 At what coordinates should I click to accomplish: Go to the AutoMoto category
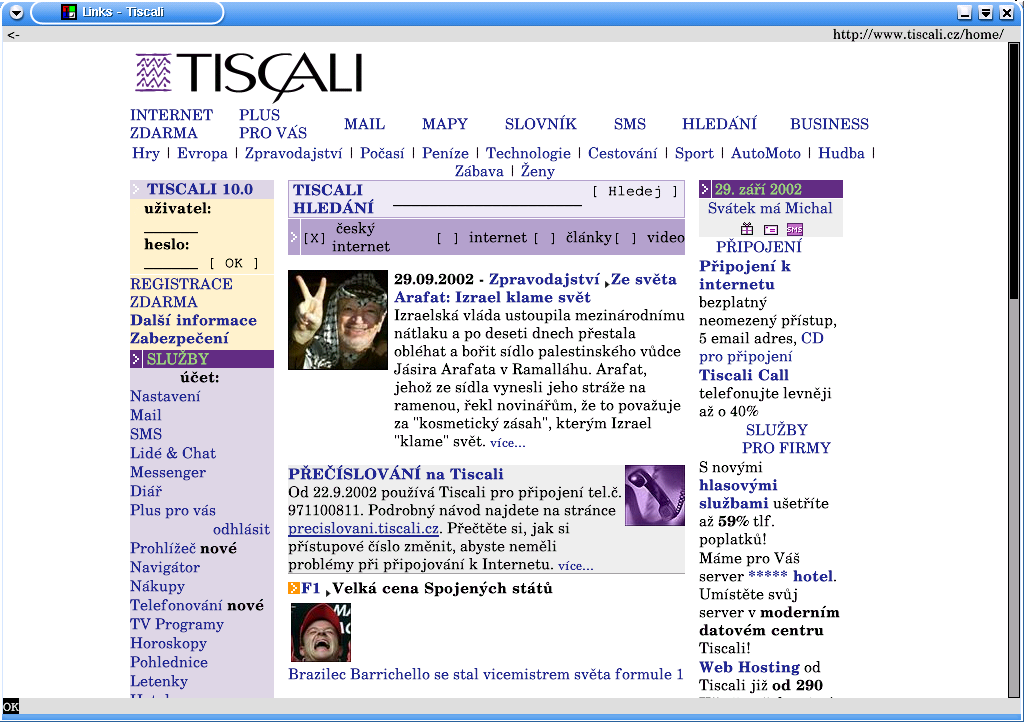[x=765, y=153]
